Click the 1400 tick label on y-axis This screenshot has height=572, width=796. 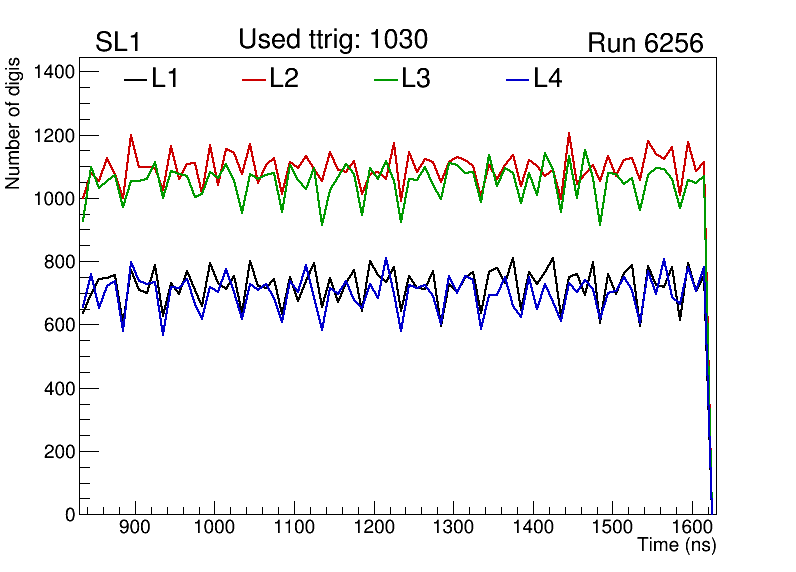coord(54,72)
